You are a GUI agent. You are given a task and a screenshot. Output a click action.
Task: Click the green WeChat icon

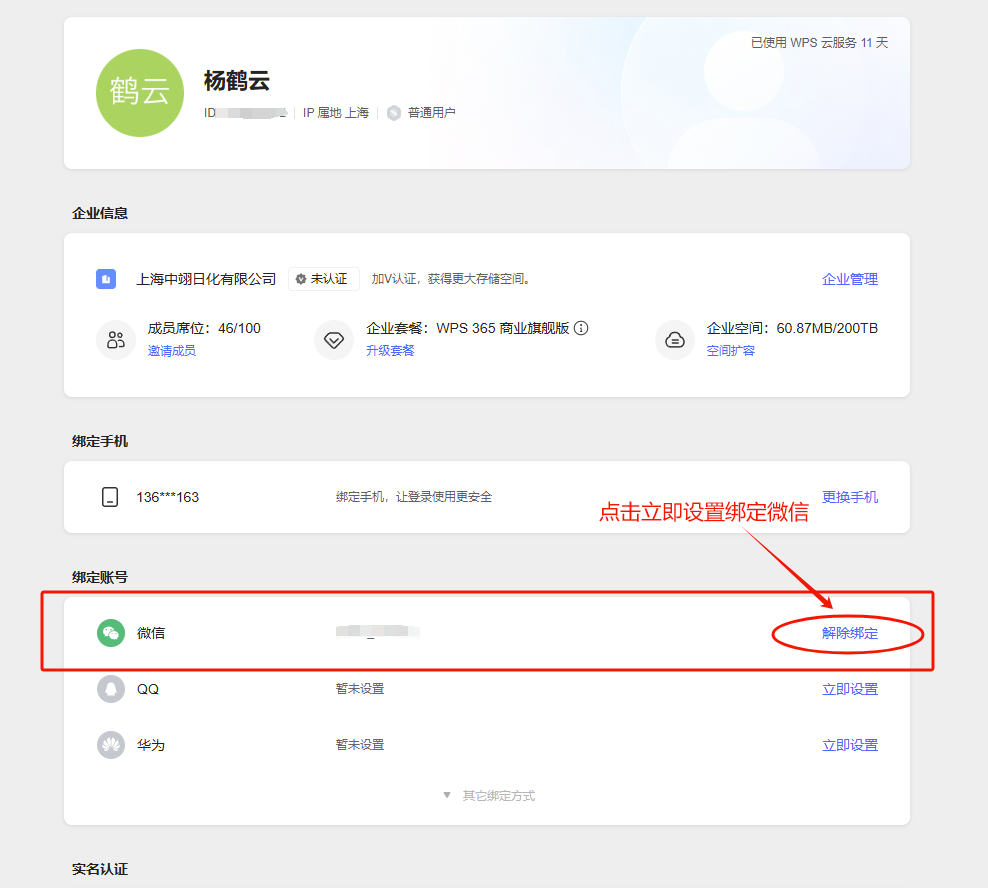point(111,633)
